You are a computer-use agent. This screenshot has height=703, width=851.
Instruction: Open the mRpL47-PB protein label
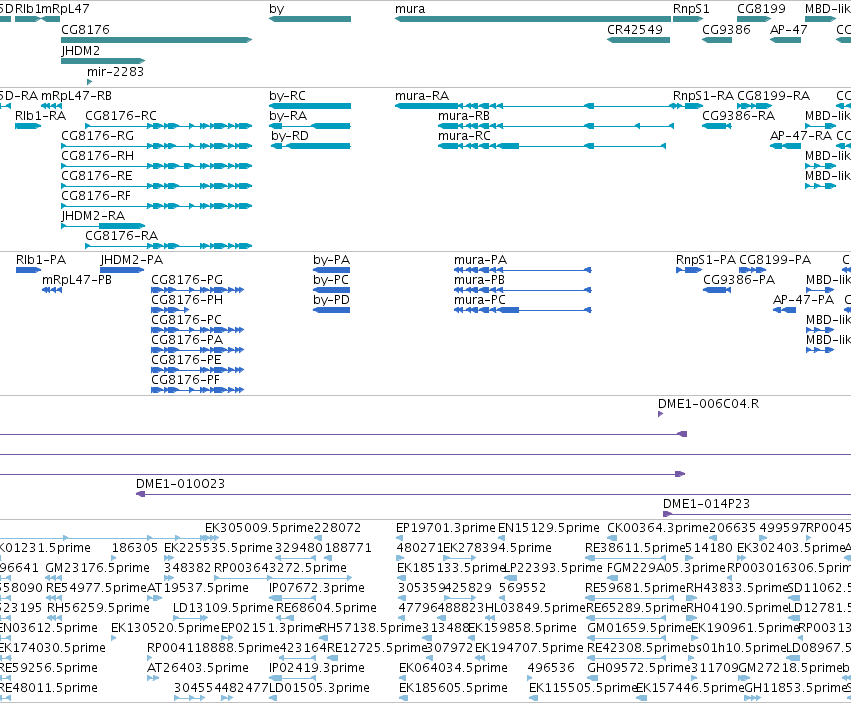[77, 280]
